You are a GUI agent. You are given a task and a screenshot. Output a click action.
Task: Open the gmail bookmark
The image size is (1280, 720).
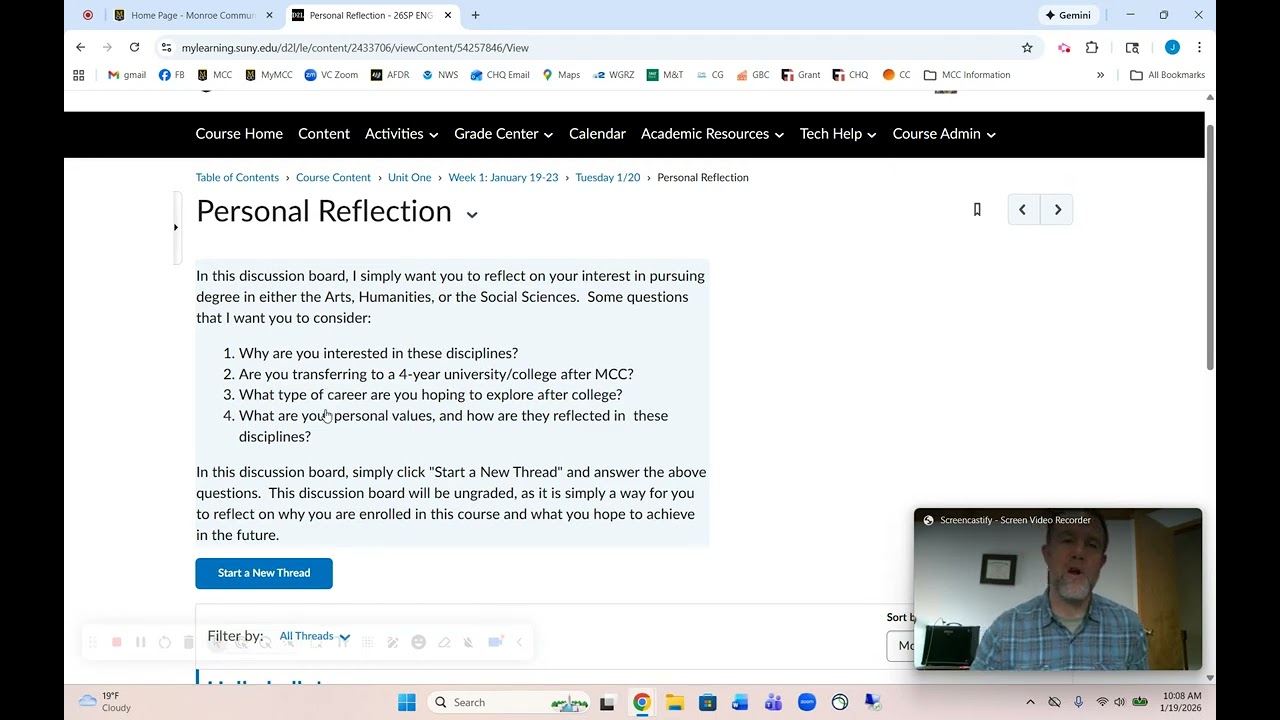[127, 75]
